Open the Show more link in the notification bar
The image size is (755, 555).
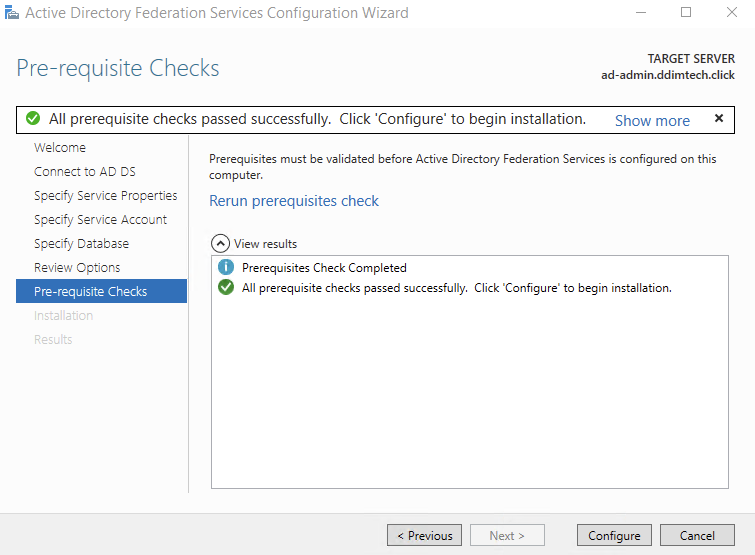pos(652,120)
